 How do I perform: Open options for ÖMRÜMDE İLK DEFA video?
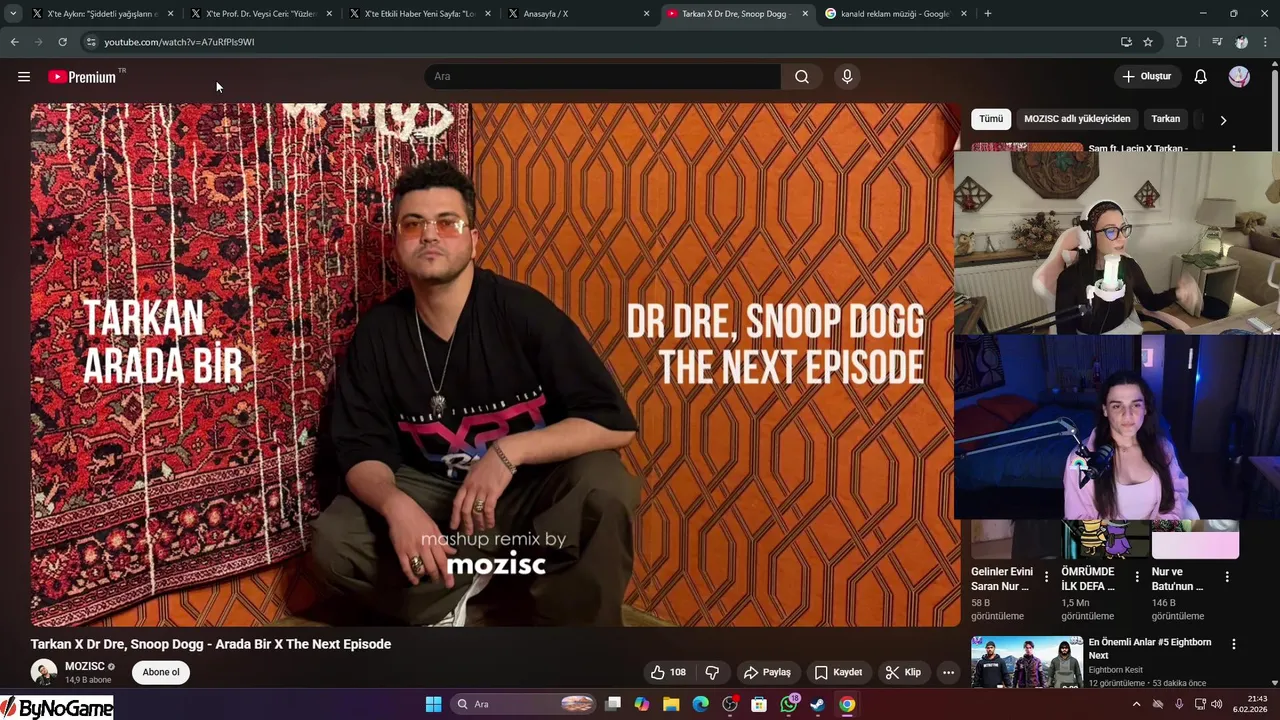[x=1137, y=577]
